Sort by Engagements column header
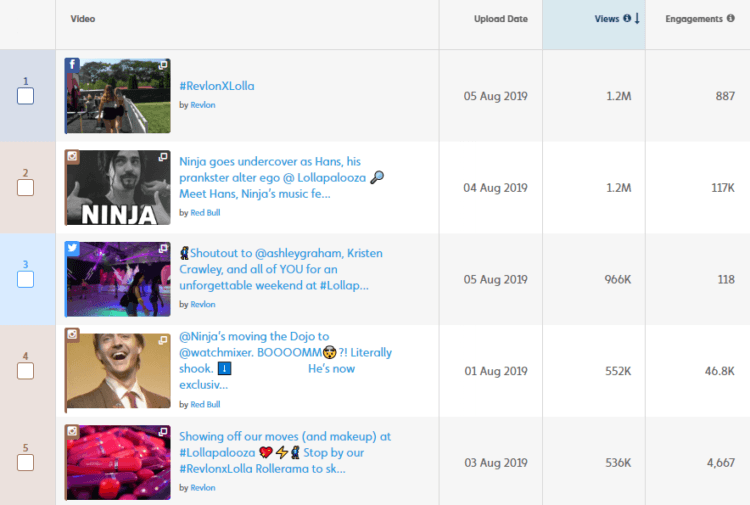750x505 pixels. click(694, 19)
